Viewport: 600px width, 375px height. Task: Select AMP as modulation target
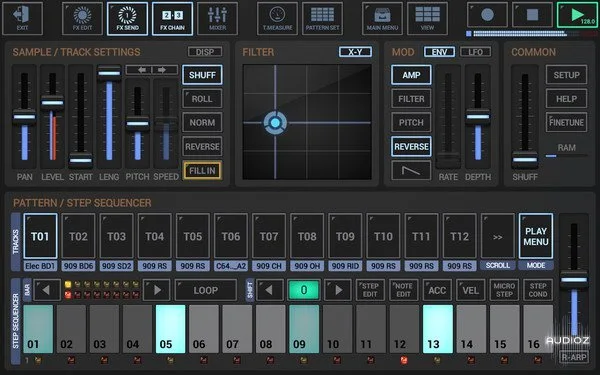(x=411, y=75)
